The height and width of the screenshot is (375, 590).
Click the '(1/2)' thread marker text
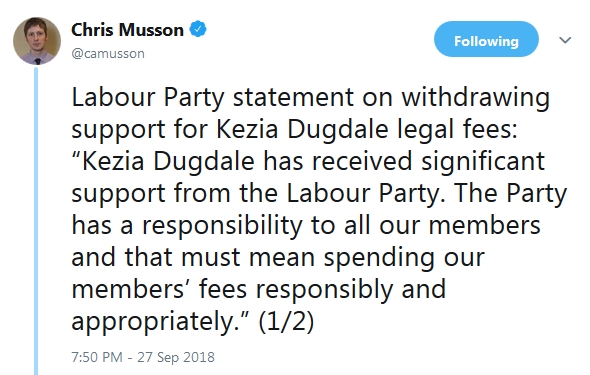(x=286, y=322)
